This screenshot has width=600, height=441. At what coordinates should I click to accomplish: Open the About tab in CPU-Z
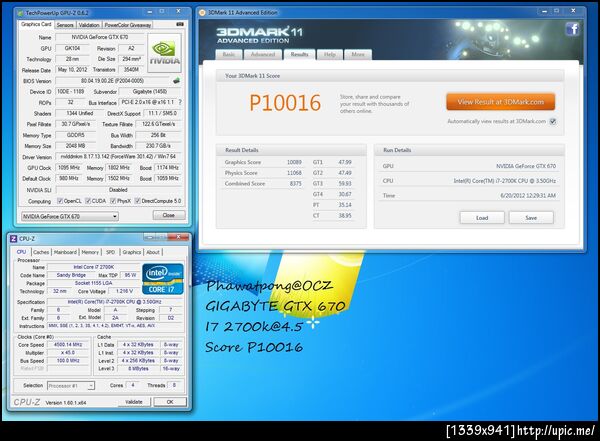[153, 252]
